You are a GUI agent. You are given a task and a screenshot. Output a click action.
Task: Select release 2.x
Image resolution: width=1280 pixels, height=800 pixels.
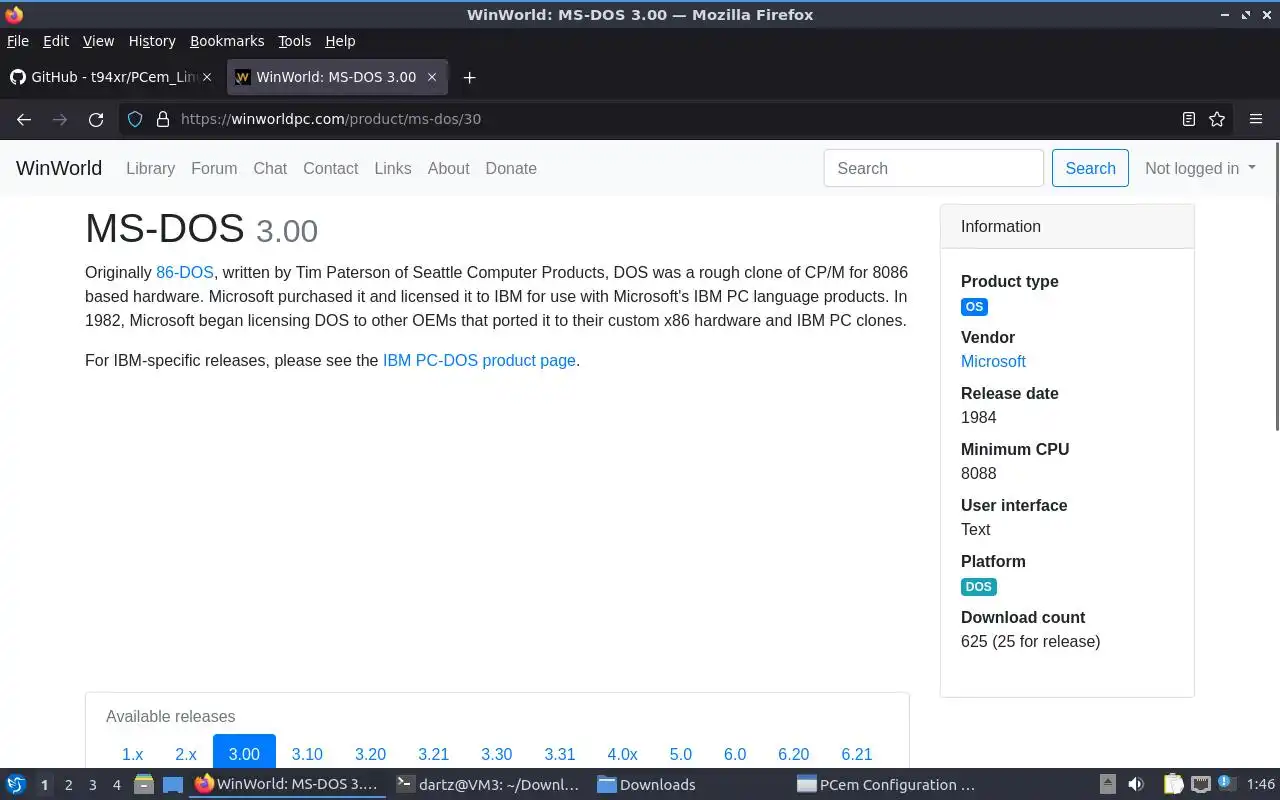coord(186,754)
